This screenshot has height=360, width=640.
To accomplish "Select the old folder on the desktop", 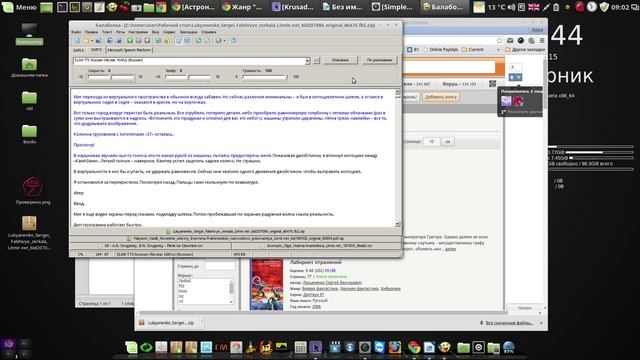I will coord(29,100).
